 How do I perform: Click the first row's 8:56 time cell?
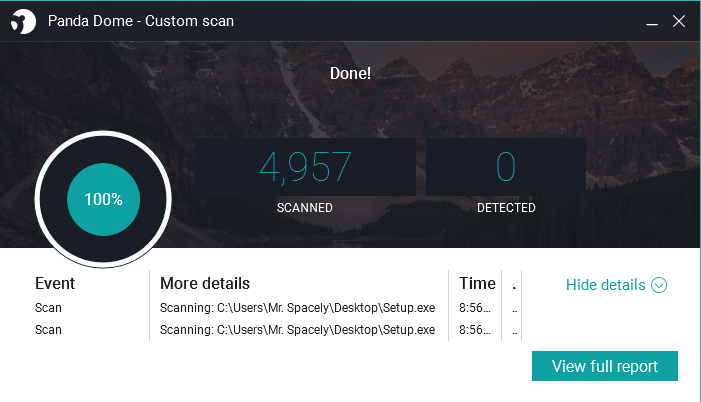tap(475, 308)
